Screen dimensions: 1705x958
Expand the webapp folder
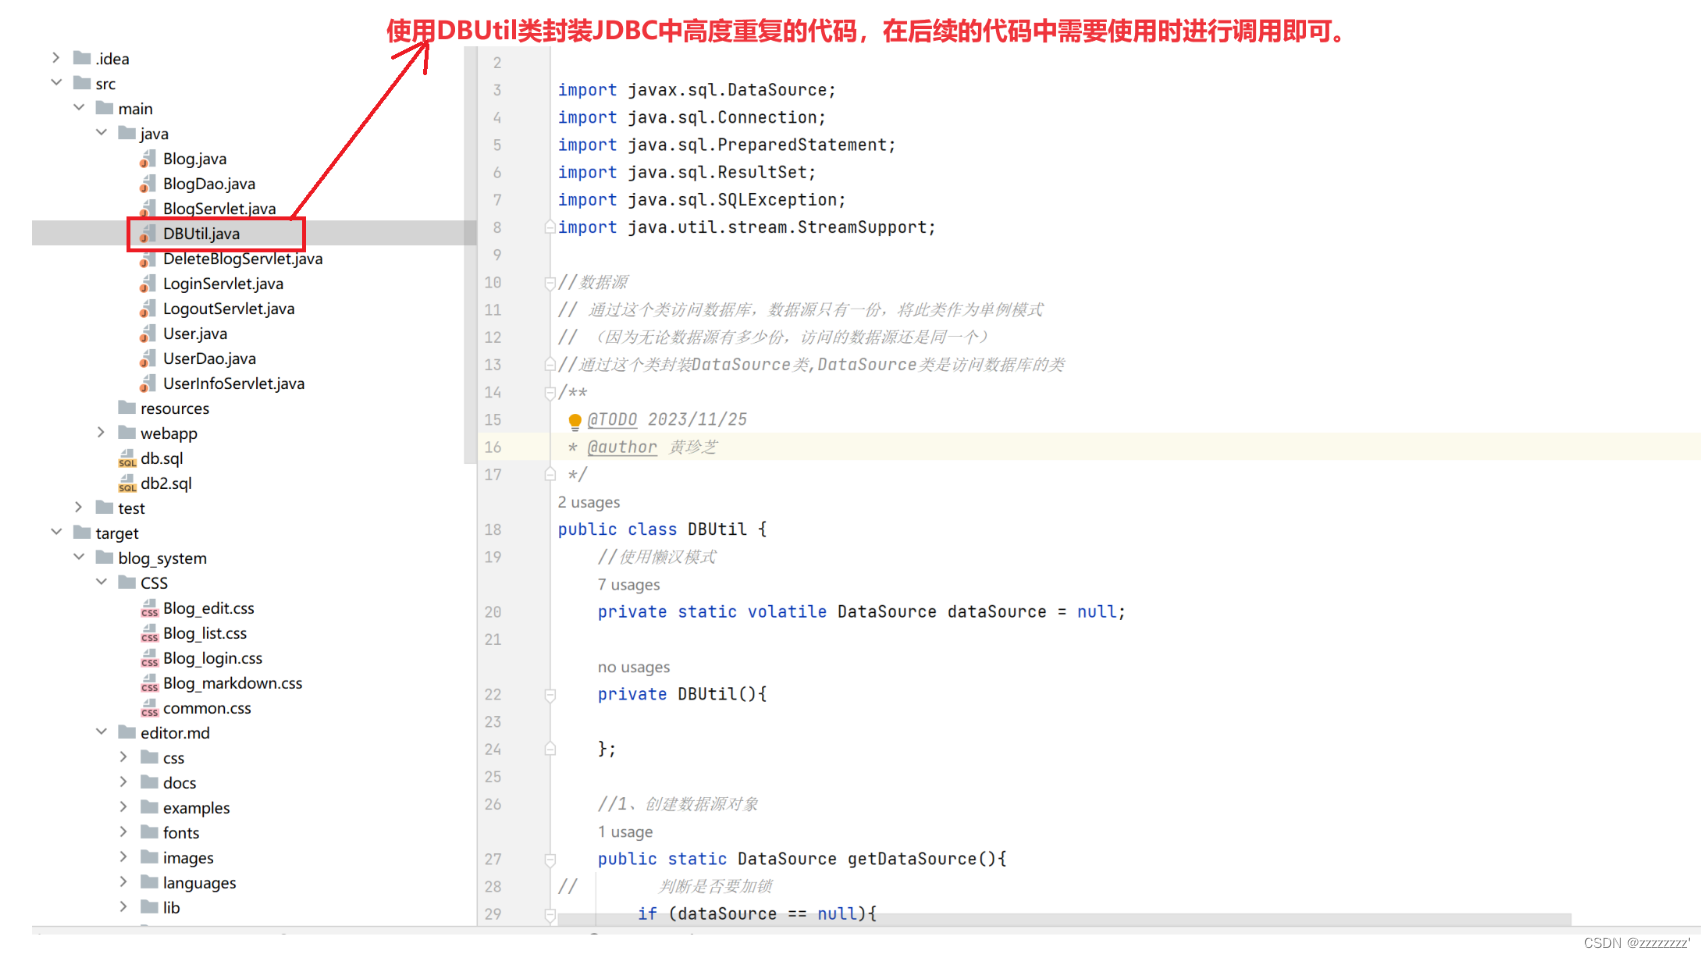tap(101, 433)
